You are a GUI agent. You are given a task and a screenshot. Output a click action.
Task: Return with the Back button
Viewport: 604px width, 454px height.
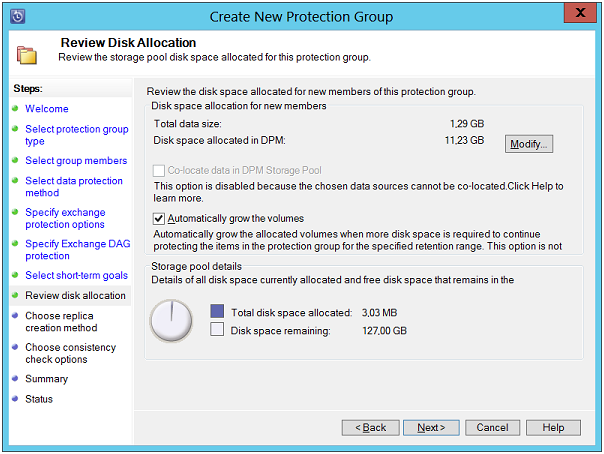coord(371,428)
